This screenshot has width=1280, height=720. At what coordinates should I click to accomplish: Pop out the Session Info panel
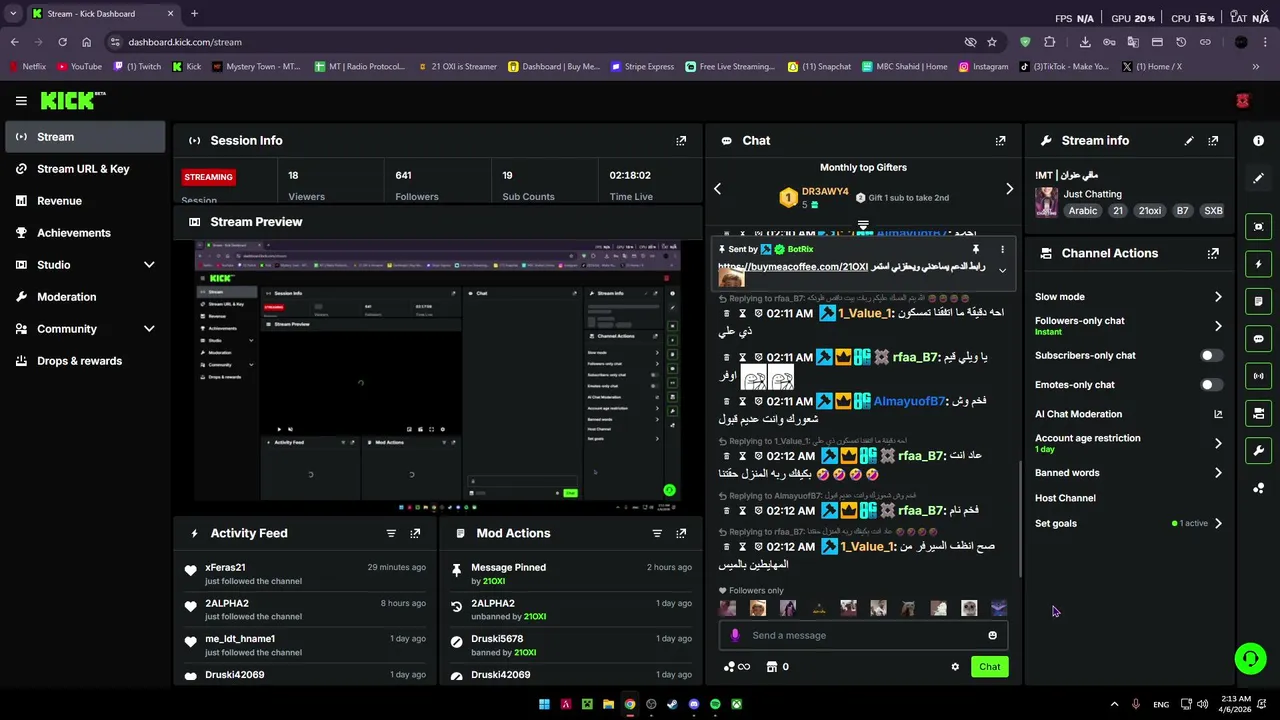(681, 141)
